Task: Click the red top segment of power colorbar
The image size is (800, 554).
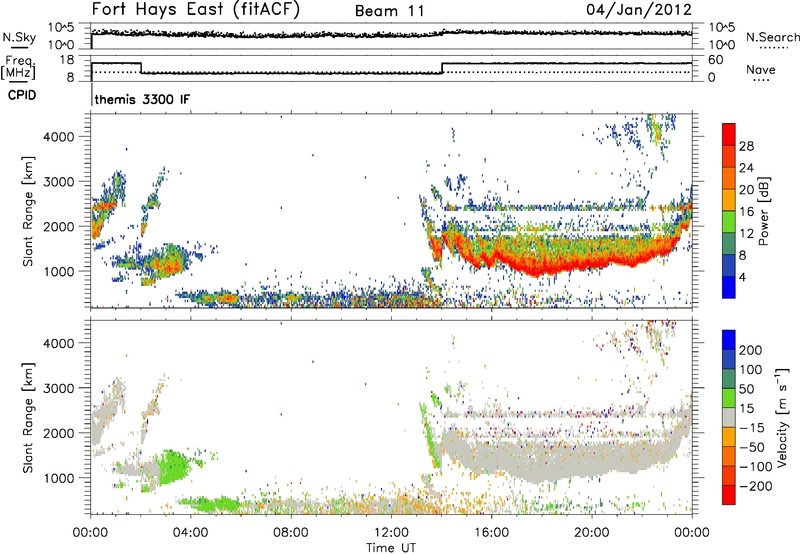Action: 729,135
